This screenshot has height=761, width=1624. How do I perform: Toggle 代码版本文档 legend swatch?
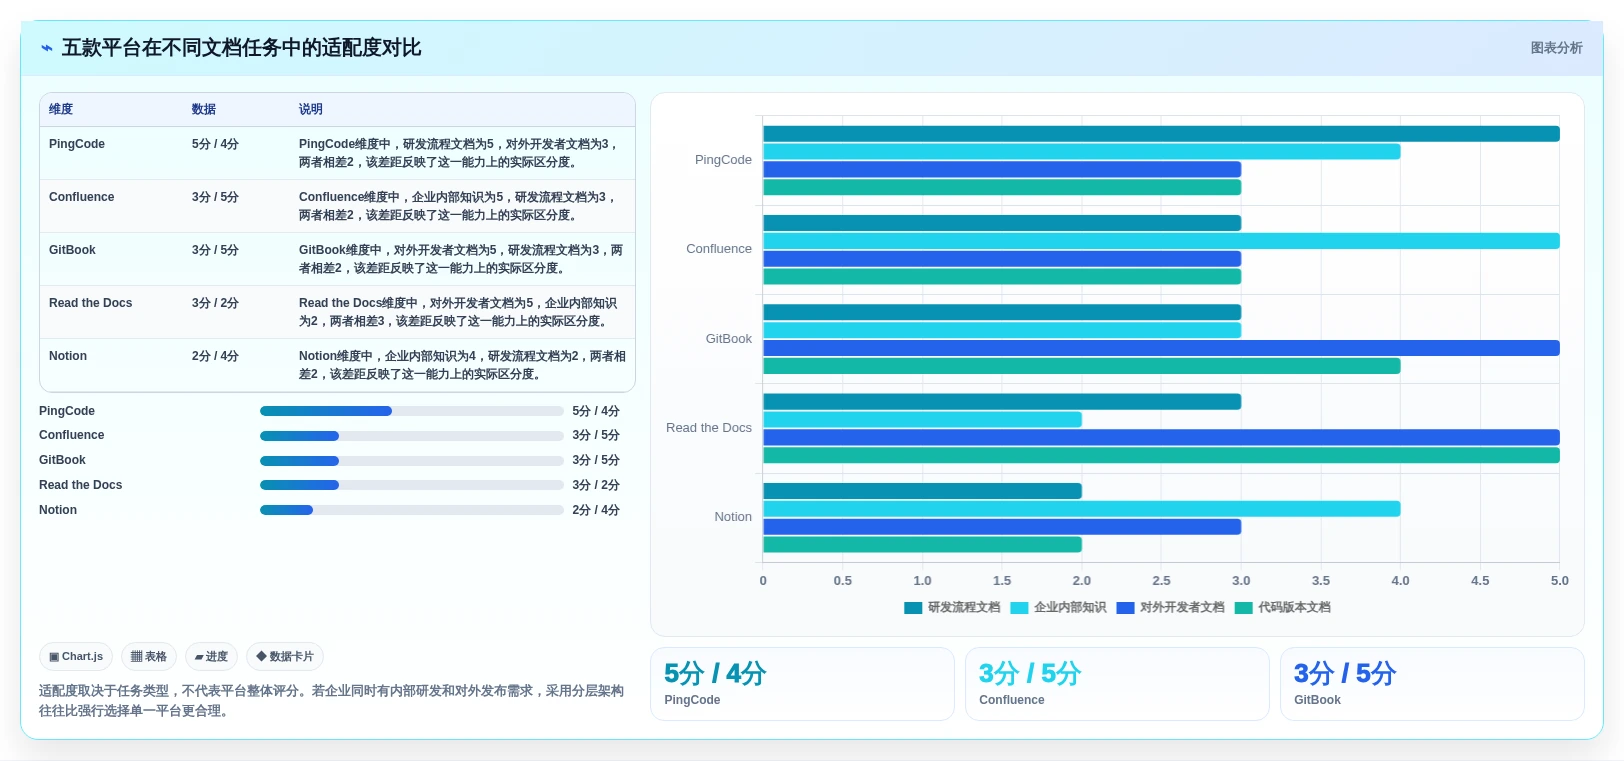click(x=1244, y=608)
